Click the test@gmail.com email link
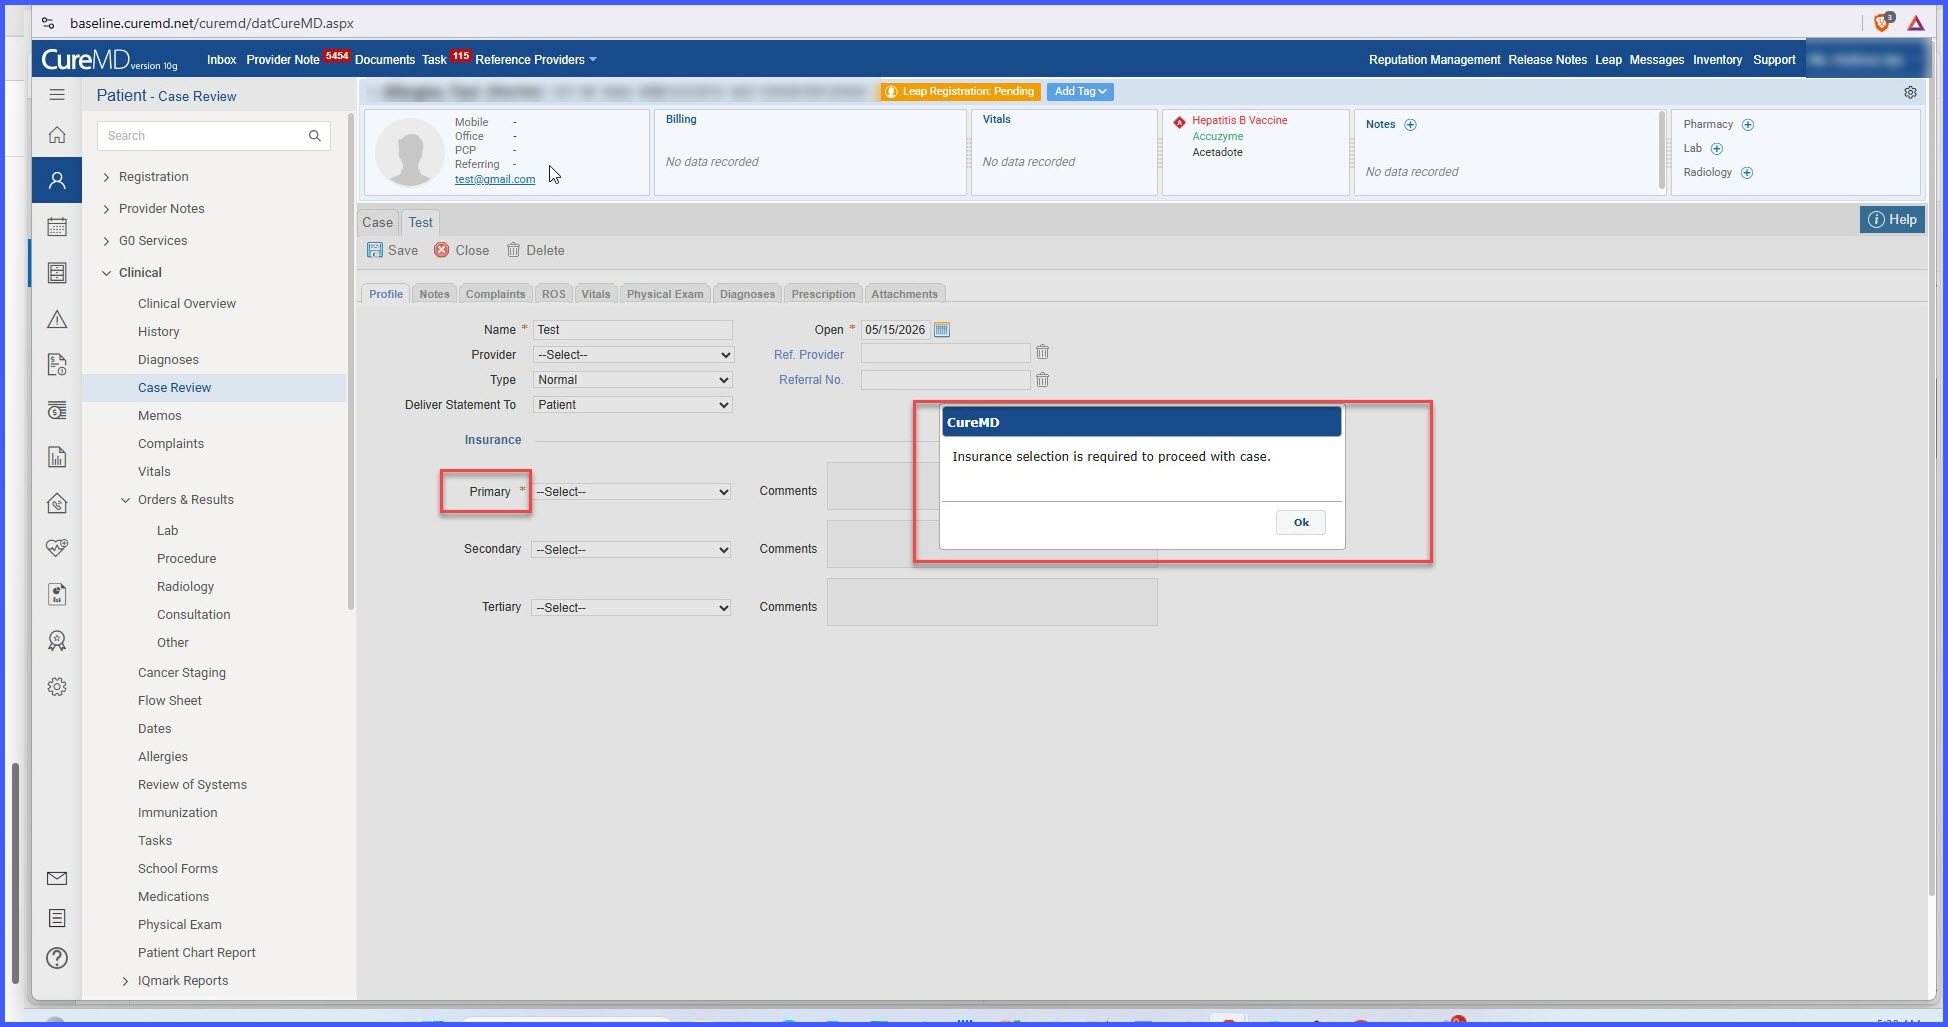The width and height of the screenshot is (1948, 1027). 495,179
